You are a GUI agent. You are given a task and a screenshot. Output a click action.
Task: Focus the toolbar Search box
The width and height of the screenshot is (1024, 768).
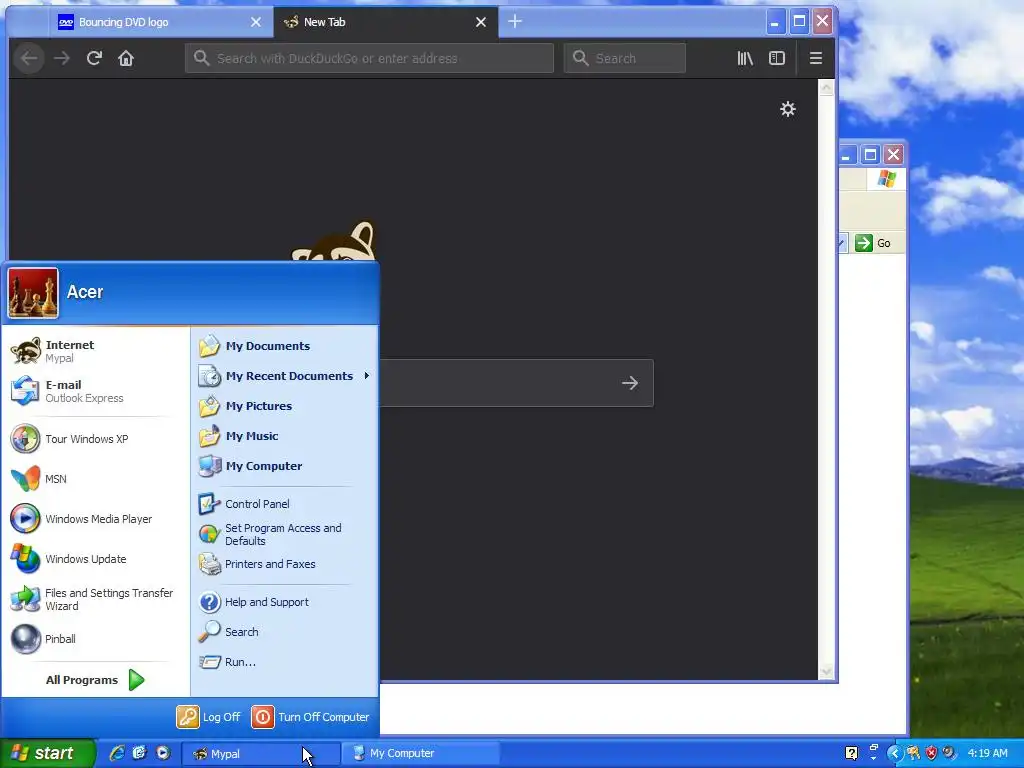(x=624, y=58)
